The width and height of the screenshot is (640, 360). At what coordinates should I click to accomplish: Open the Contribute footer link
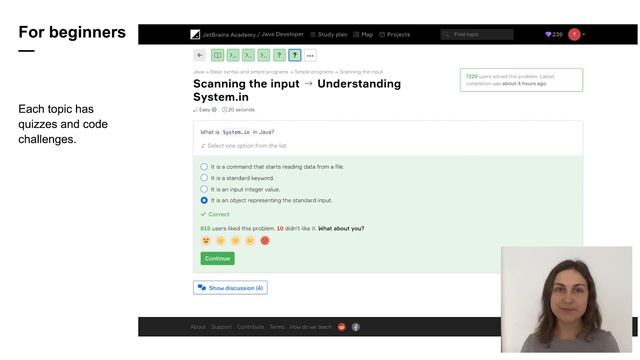coord(250,327)
